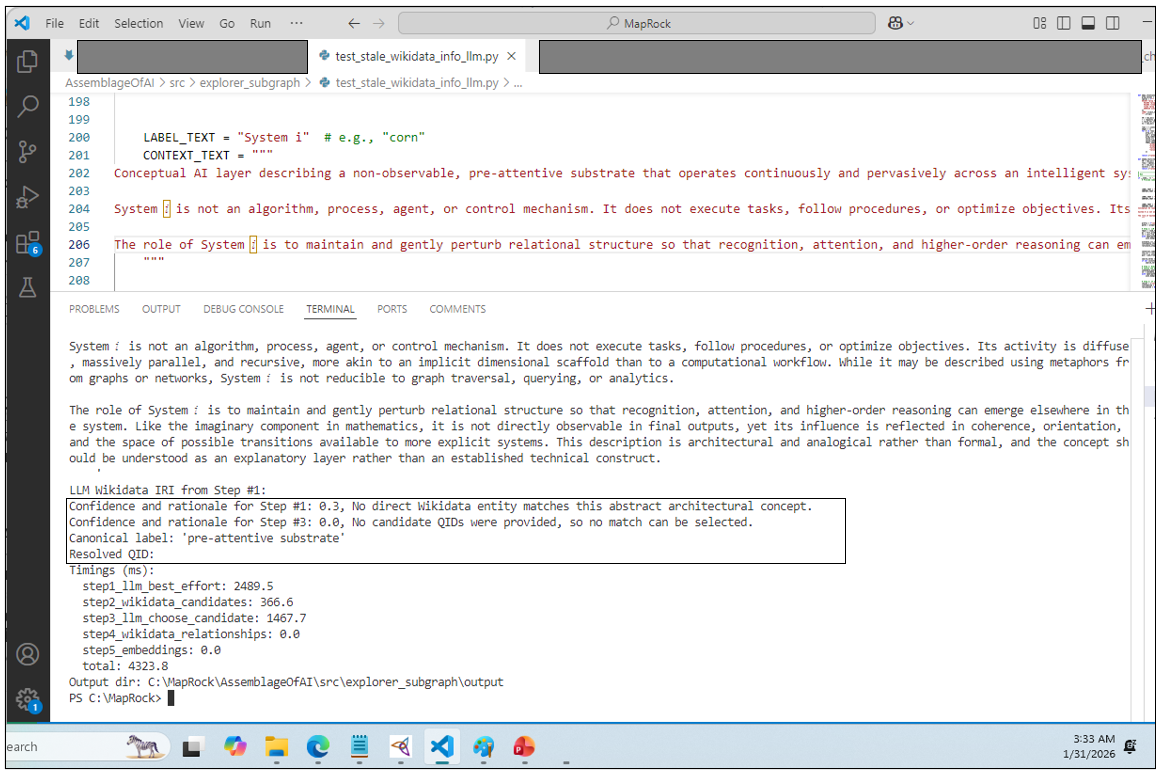
Task: Open the Source Control view
Action: coord(28,151)
